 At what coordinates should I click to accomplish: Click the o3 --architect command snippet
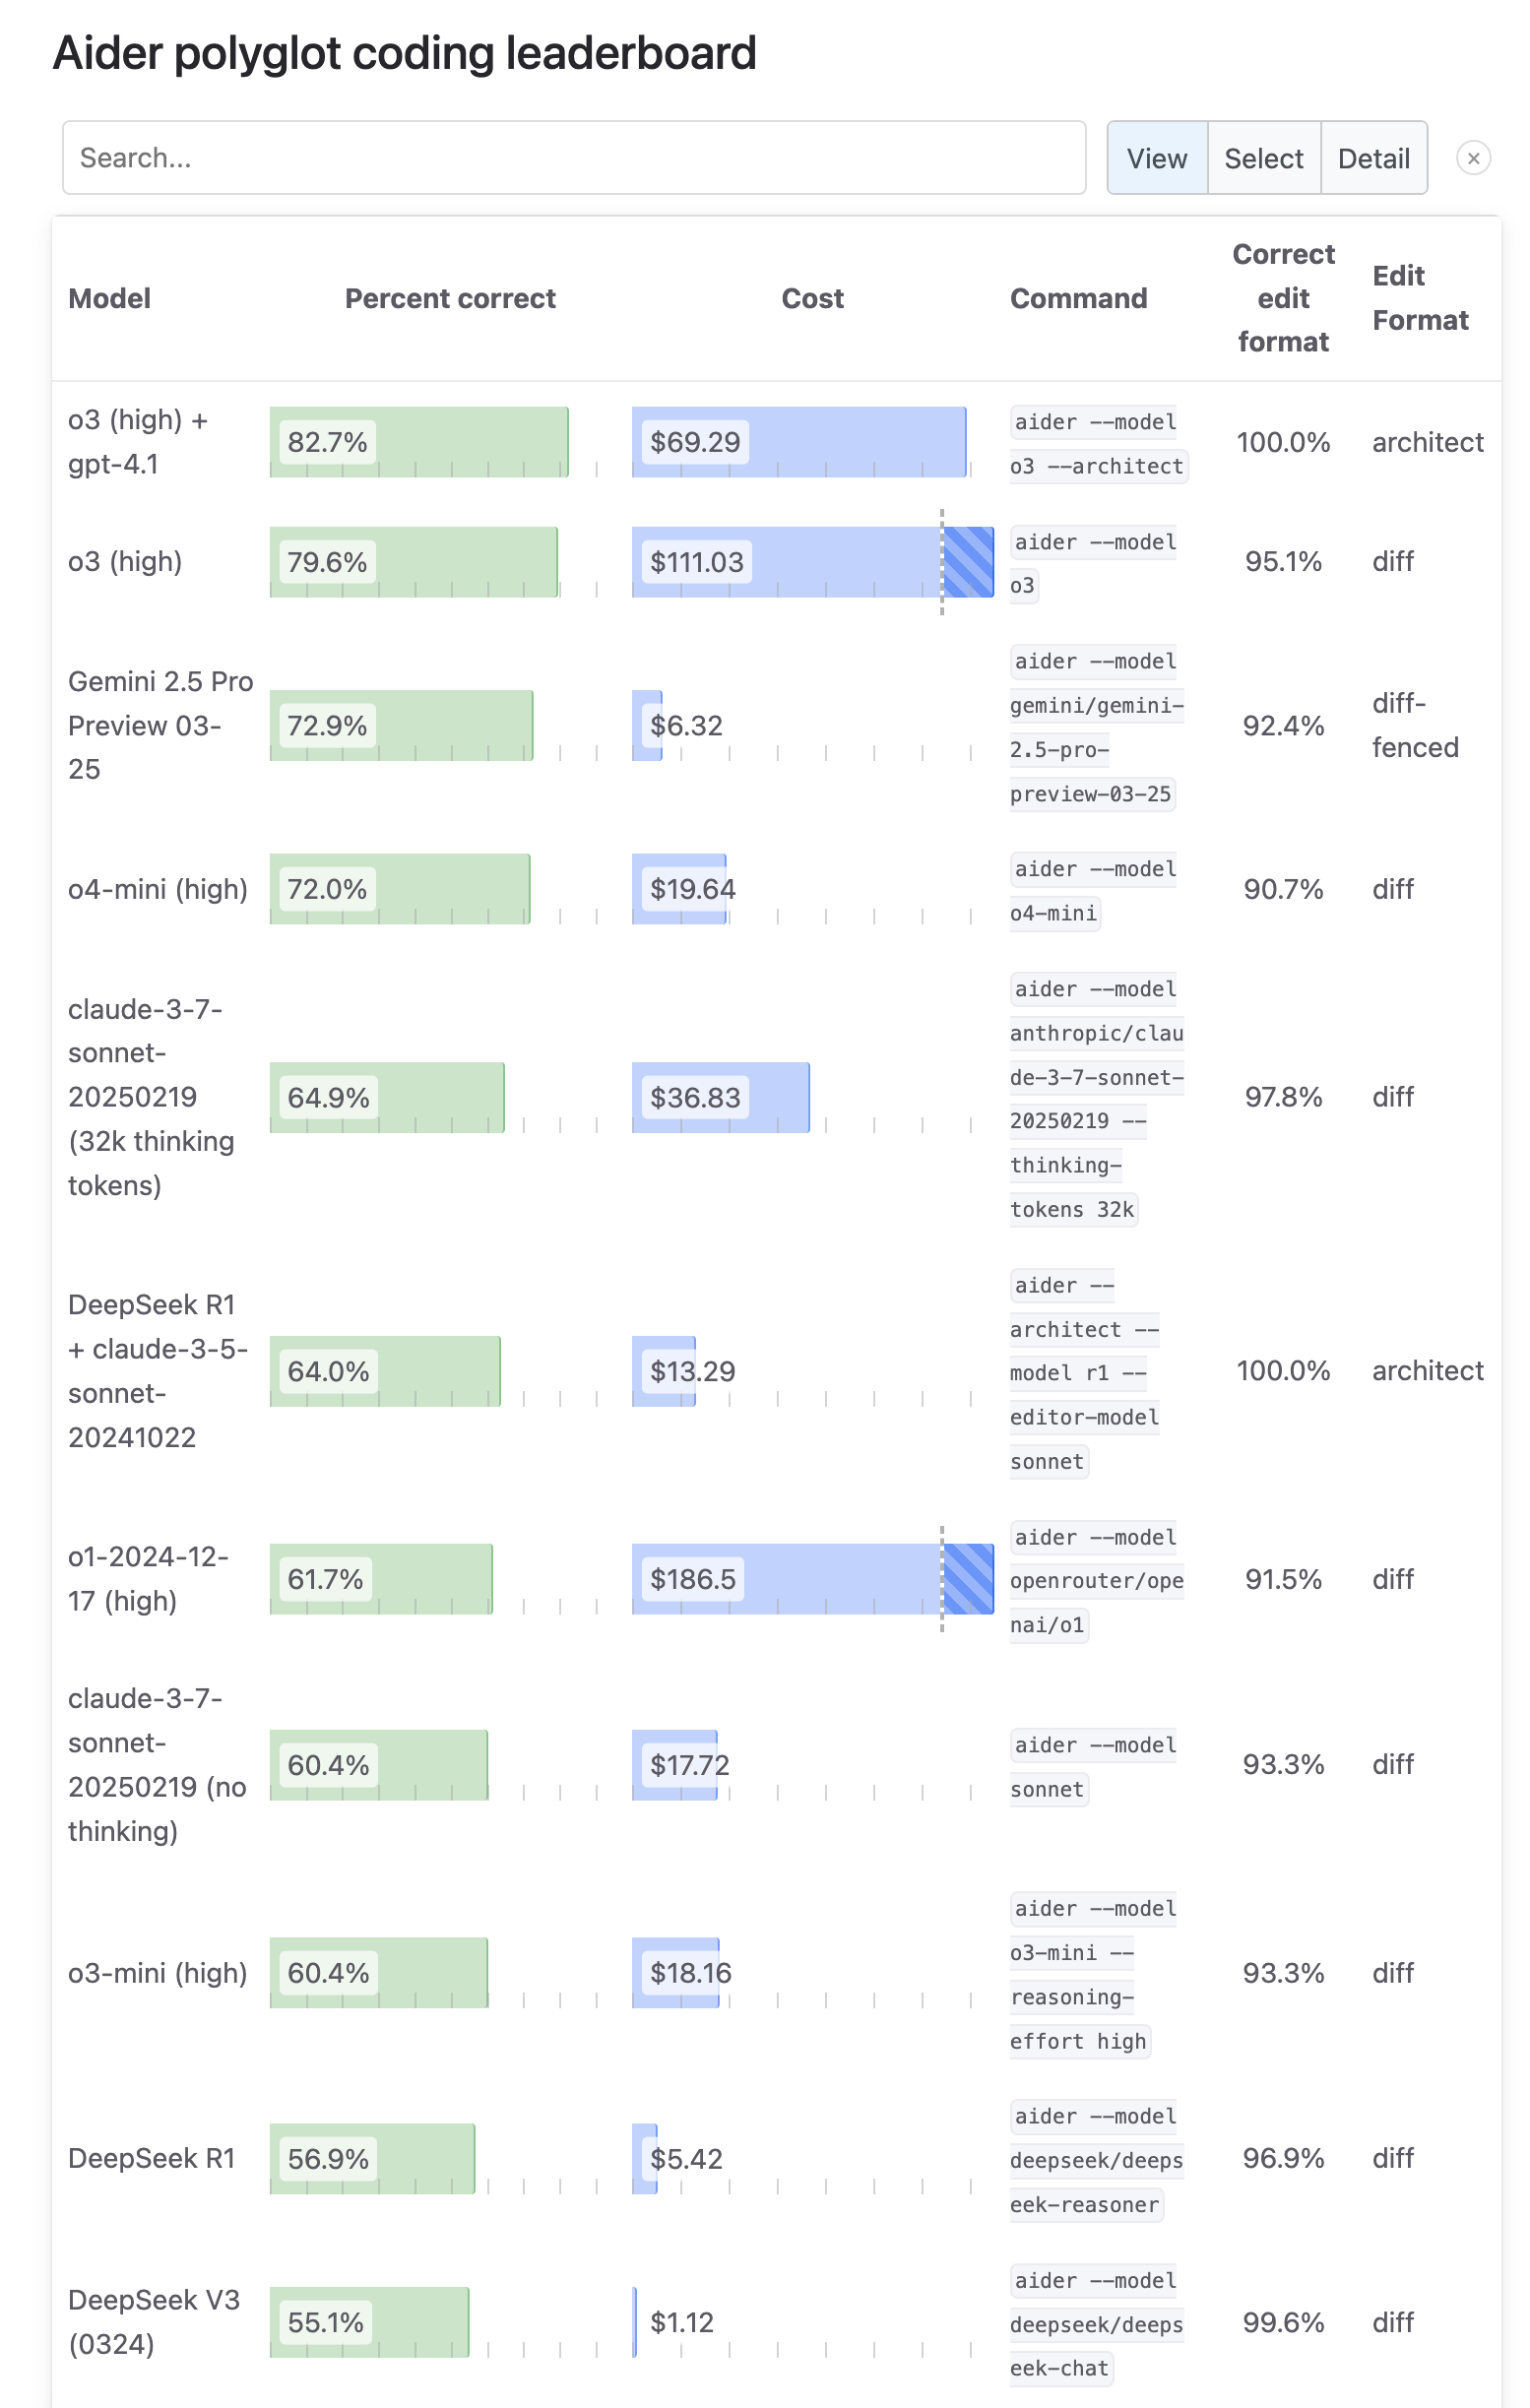coord(1098,444)
